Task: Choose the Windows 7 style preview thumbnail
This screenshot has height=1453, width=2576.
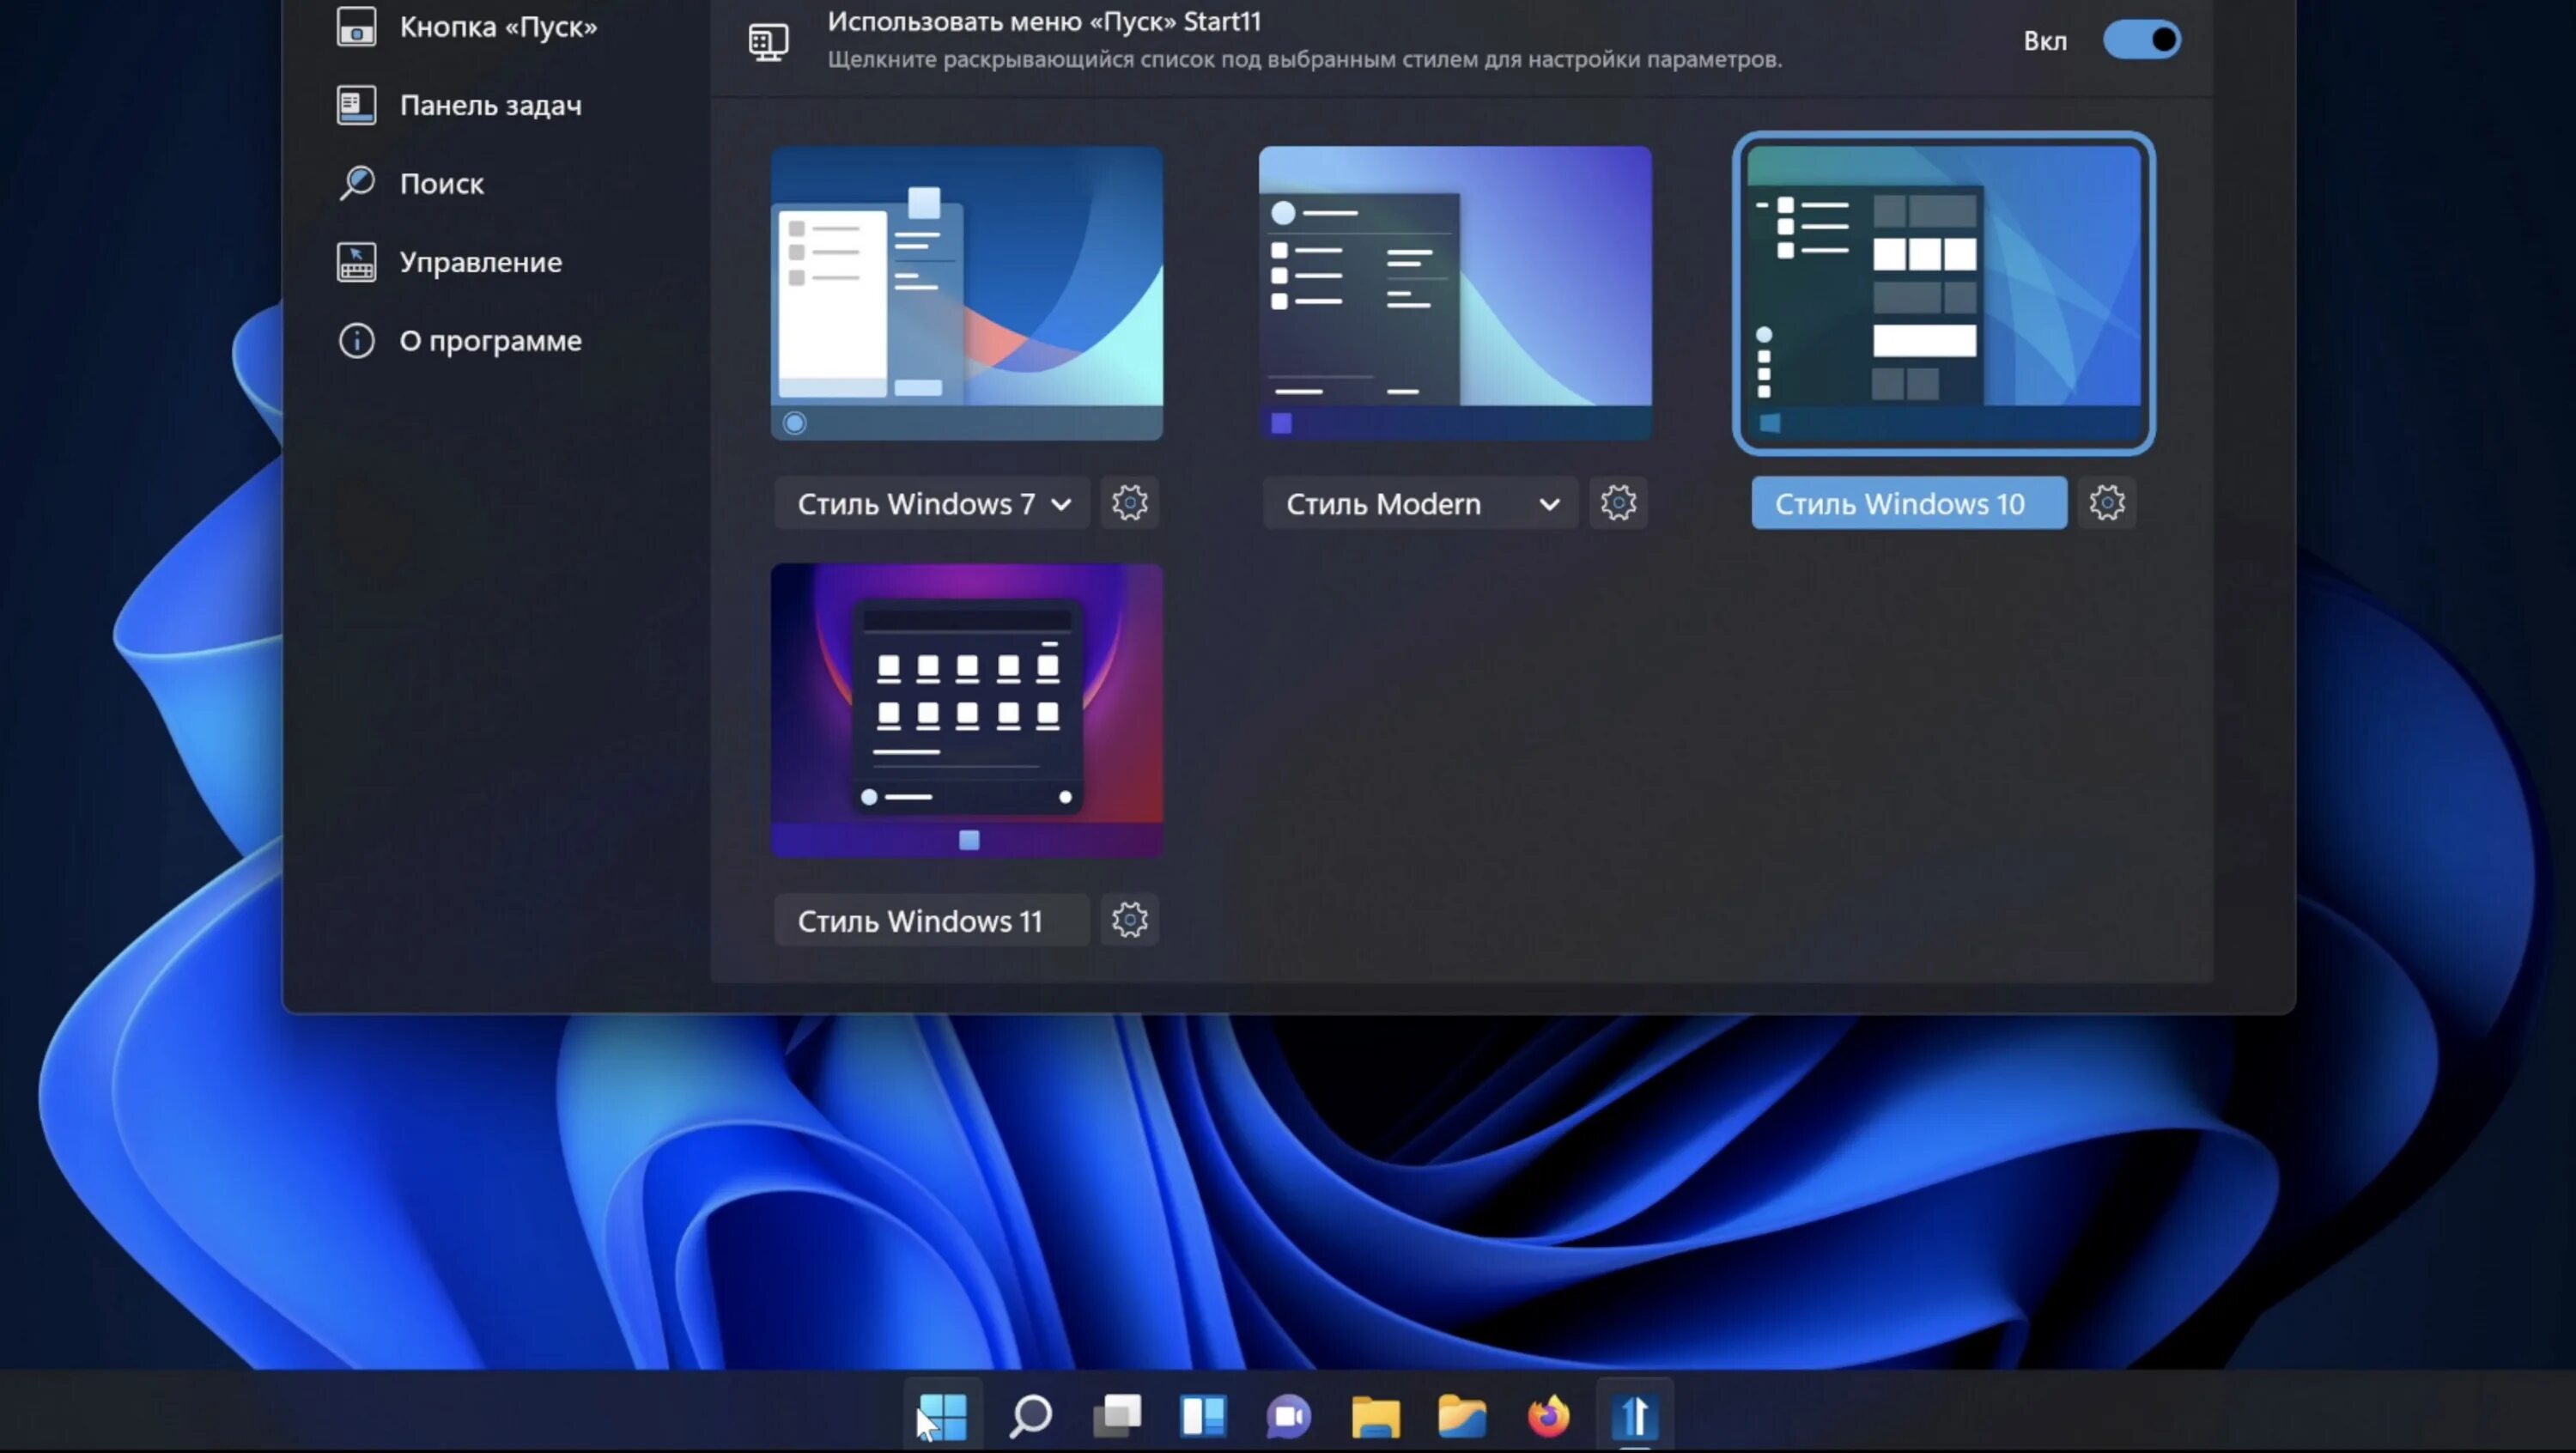Action: (x=966, y=293)
